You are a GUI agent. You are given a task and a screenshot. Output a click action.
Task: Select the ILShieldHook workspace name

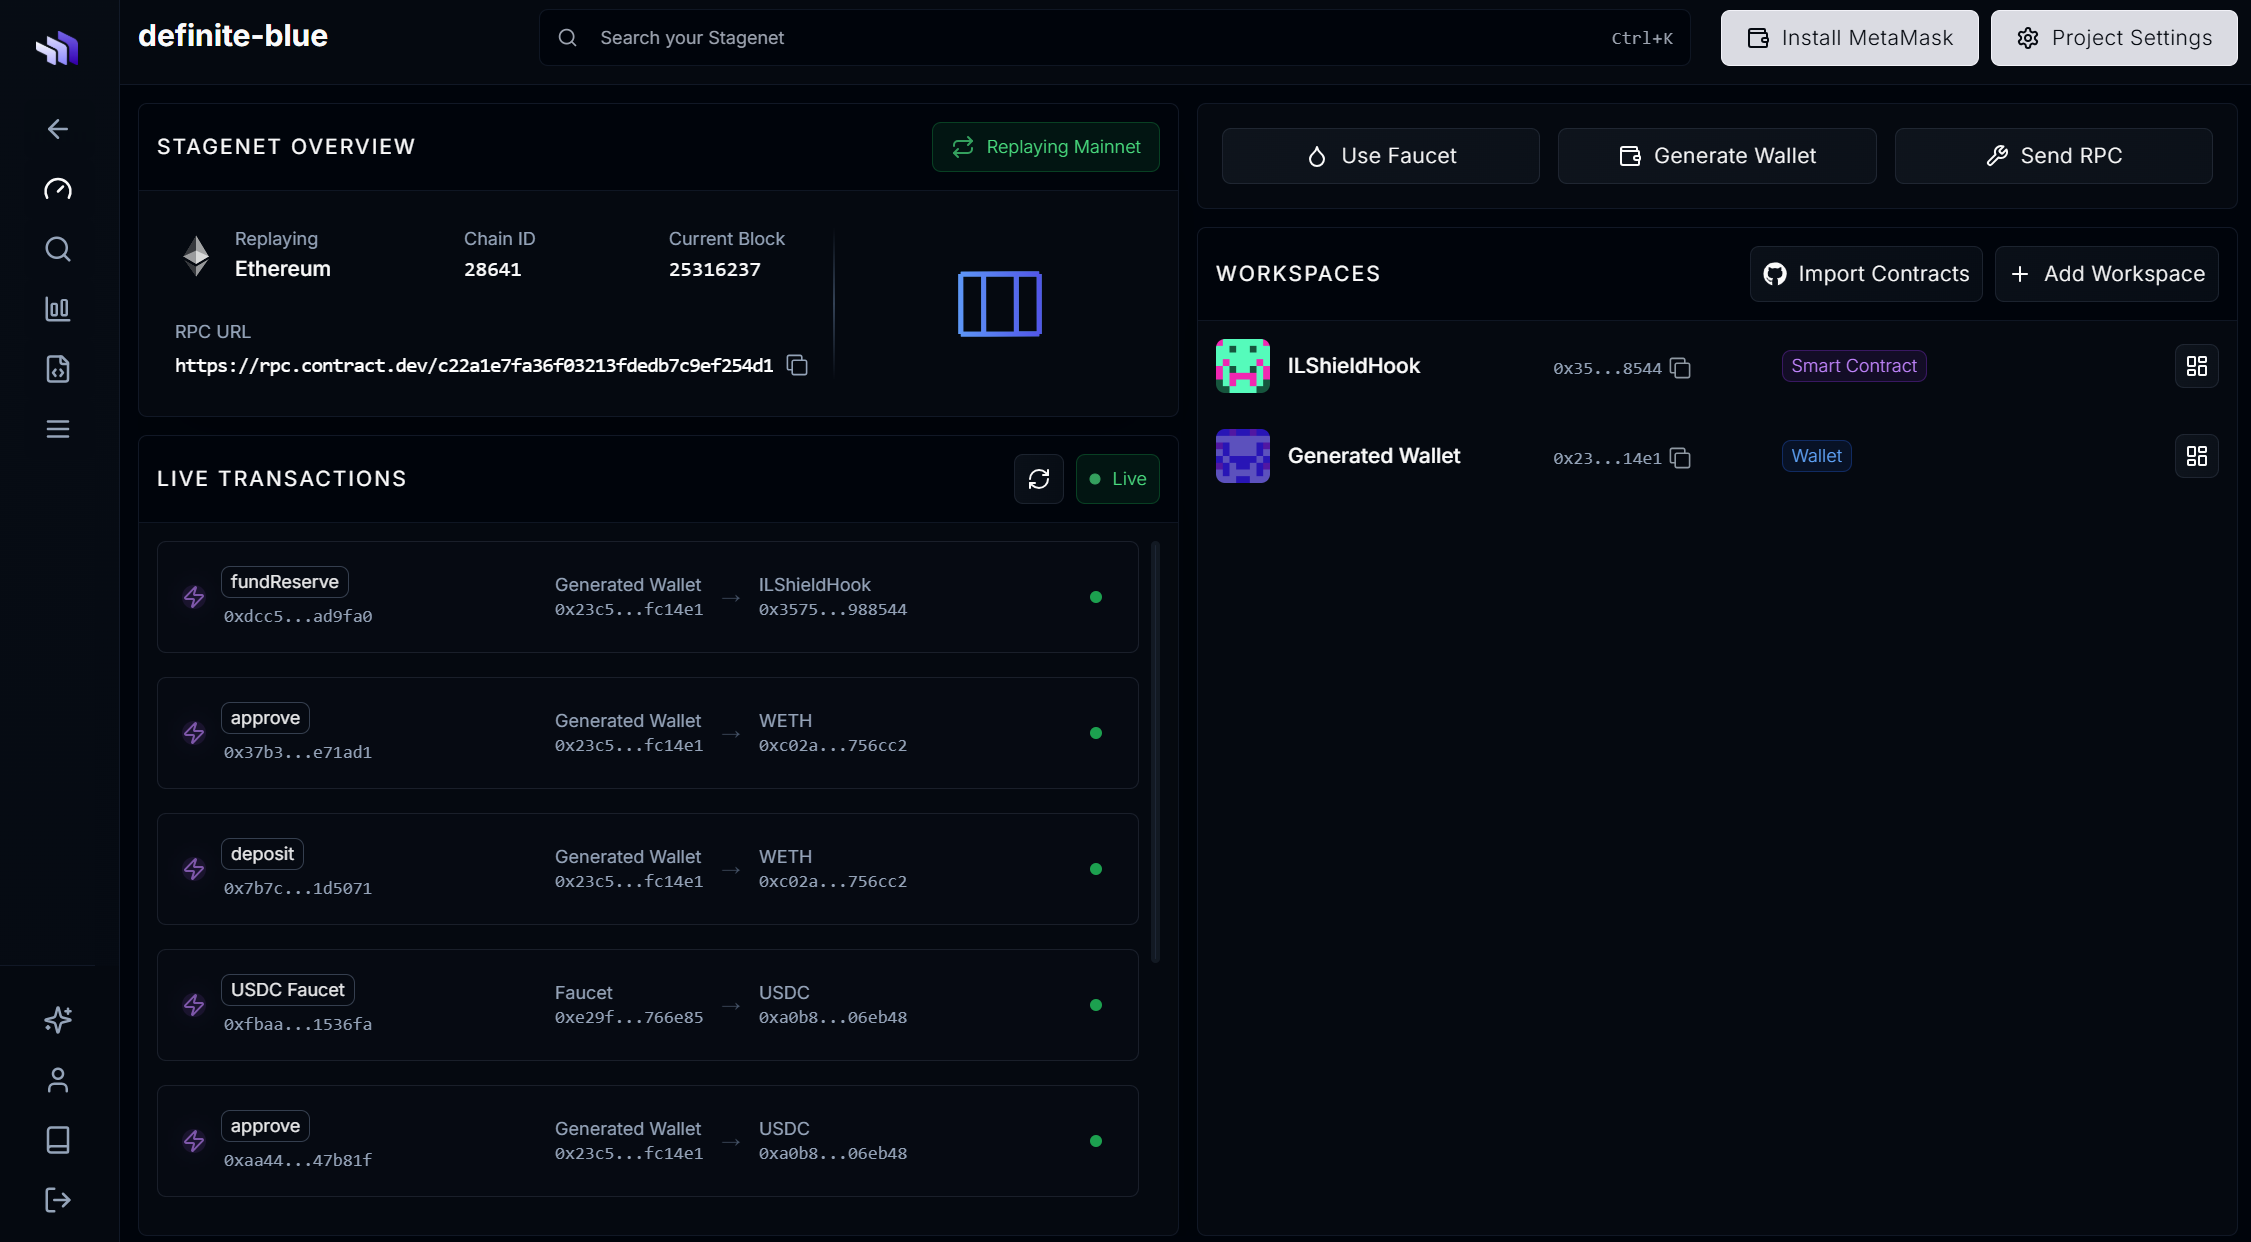(1354, 366)
